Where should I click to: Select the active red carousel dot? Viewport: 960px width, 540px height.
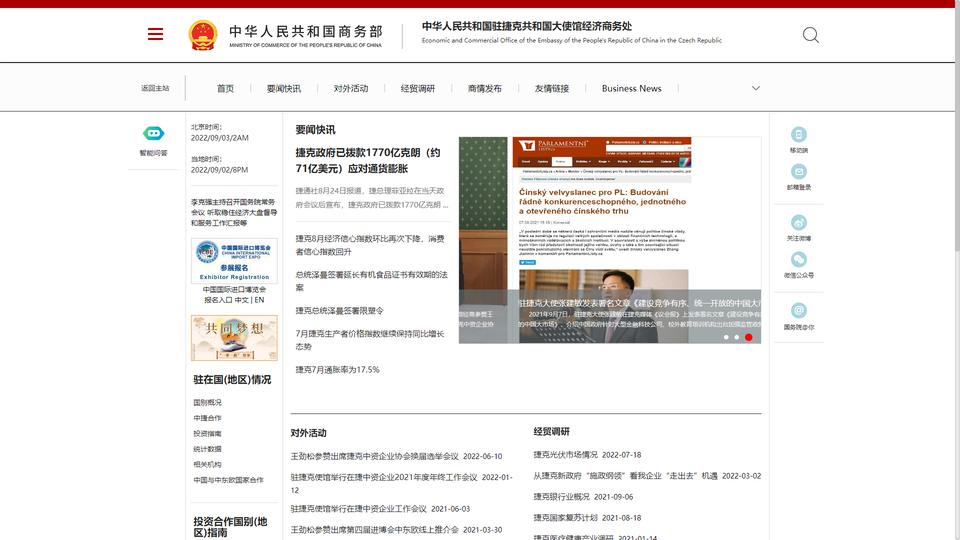[748, 337]
